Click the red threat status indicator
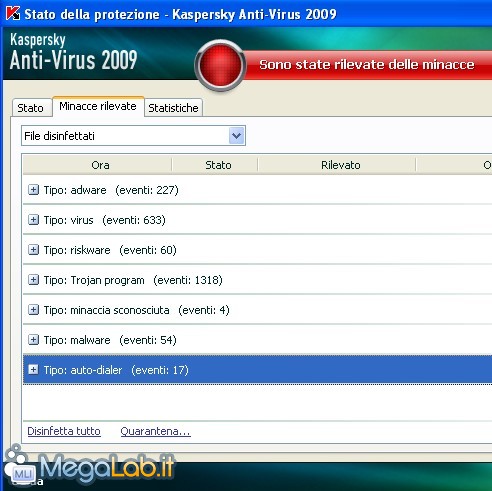The image size is (492, 491). pos(220,65)
